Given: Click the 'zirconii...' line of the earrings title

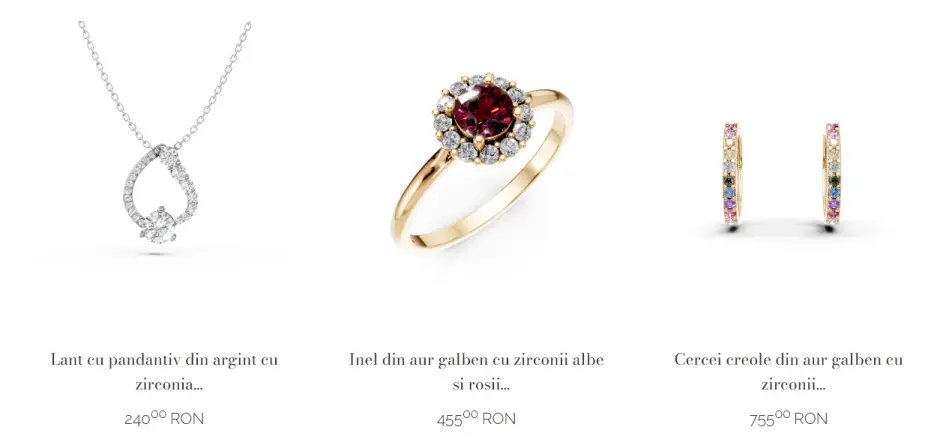Looking at the screenshot, I should tap(793, 384).
